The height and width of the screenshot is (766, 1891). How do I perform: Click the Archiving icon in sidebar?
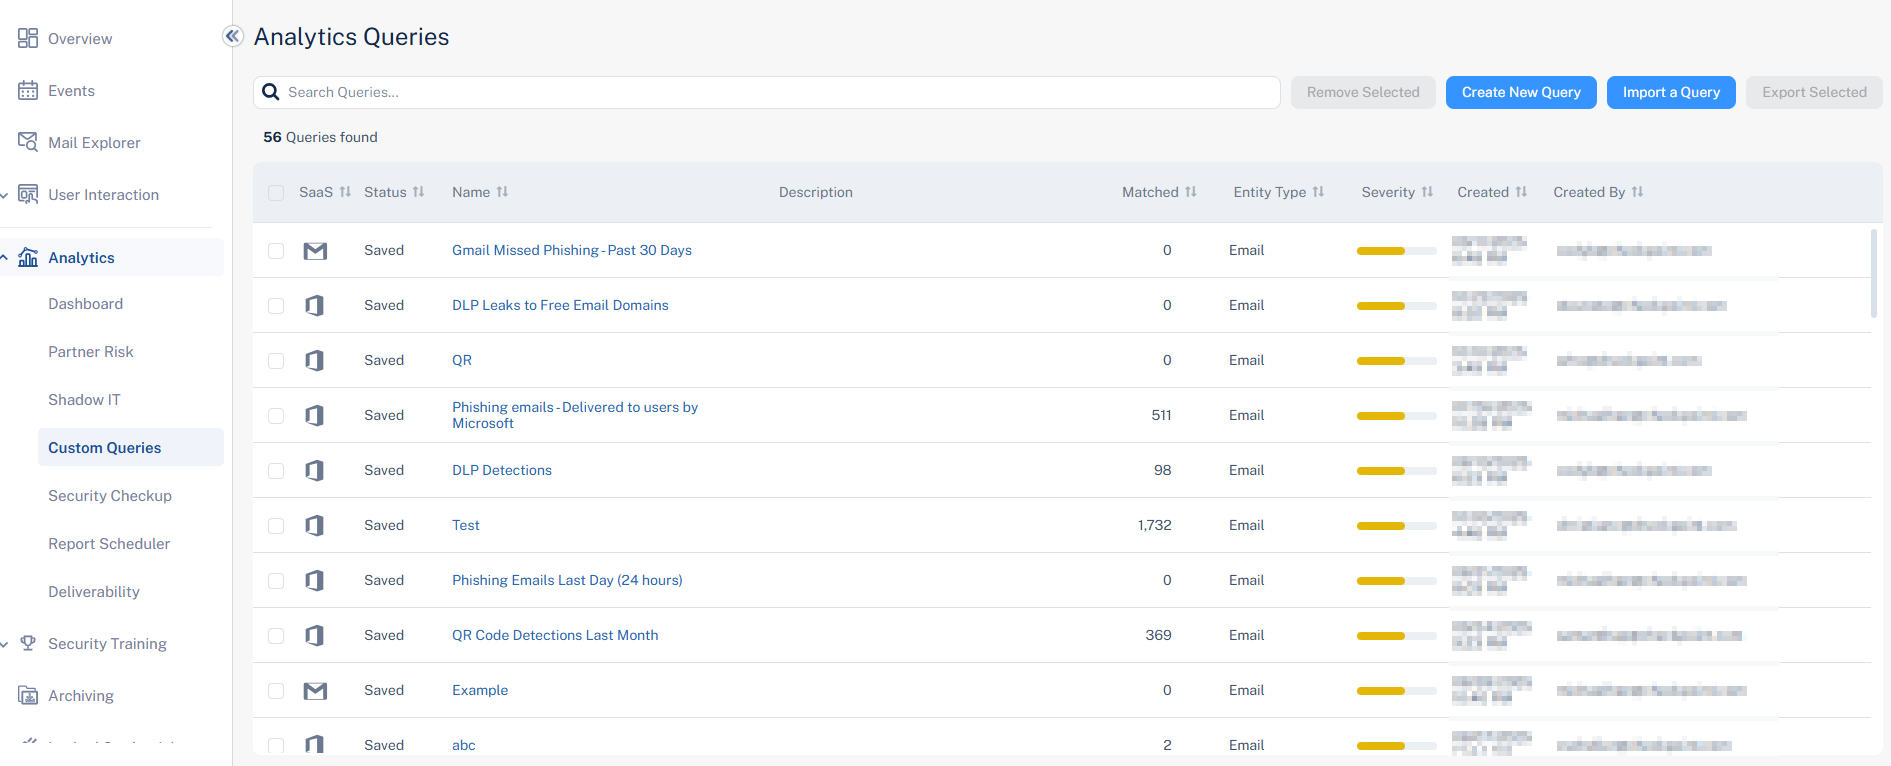28,695
